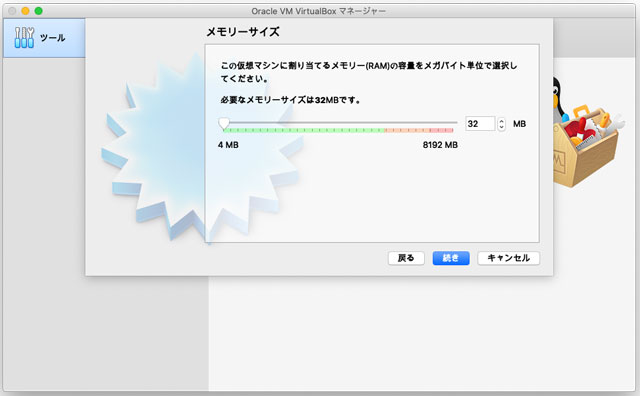
Task: Click the 8192 MB maximum label
Action: coord(440,145)
